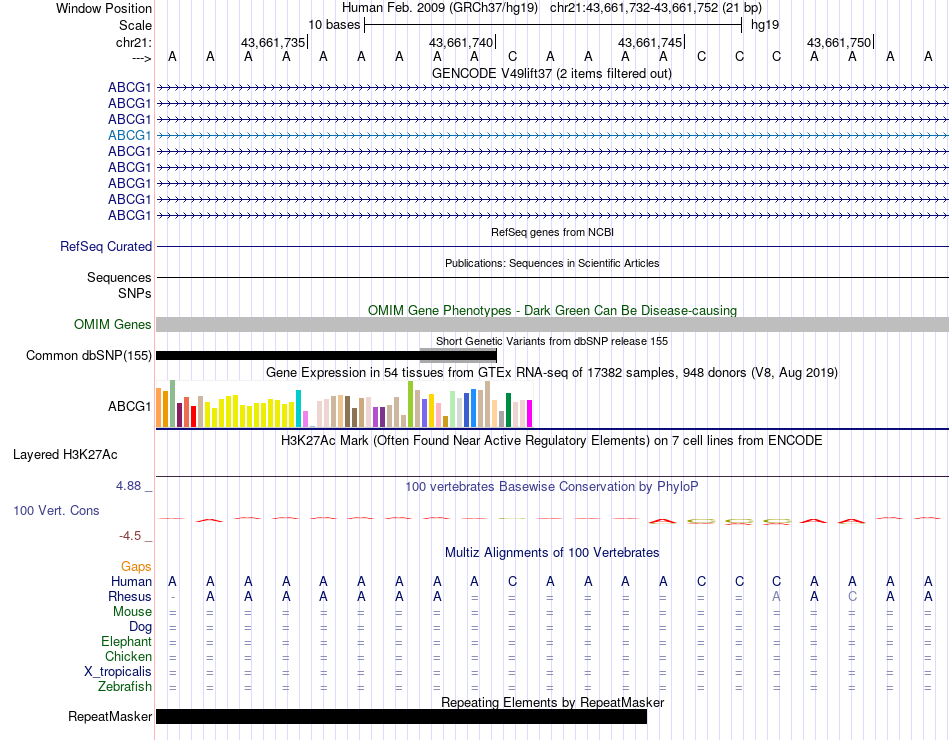Click the 100 Vert. Cons track label
The image size is (950, 740).
pos(56,510)
